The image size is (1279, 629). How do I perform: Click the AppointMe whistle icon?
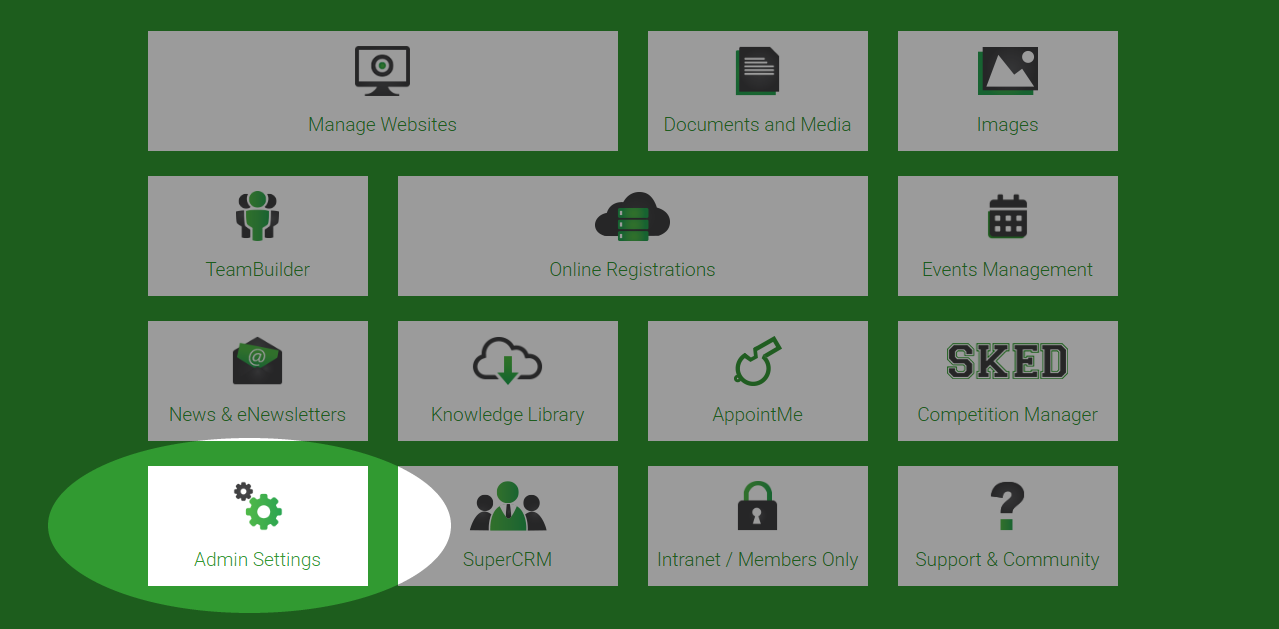click(757, 361)
